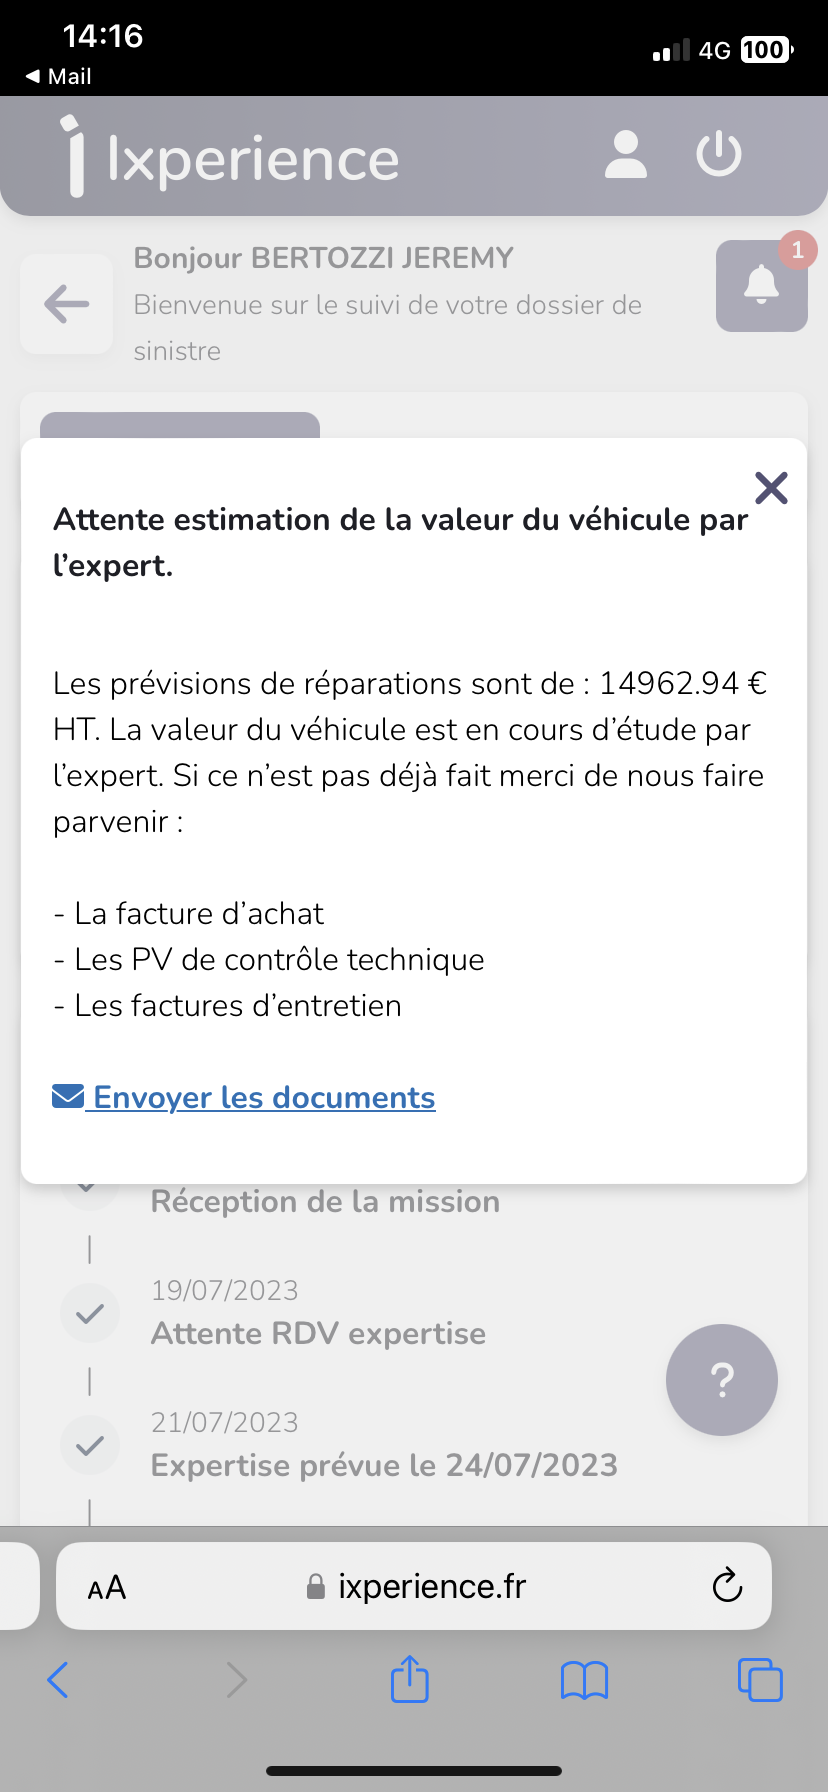The height and width of the screenshot is (1792, 828).
Task: Open the AA text size menu
Action: 107,1587
